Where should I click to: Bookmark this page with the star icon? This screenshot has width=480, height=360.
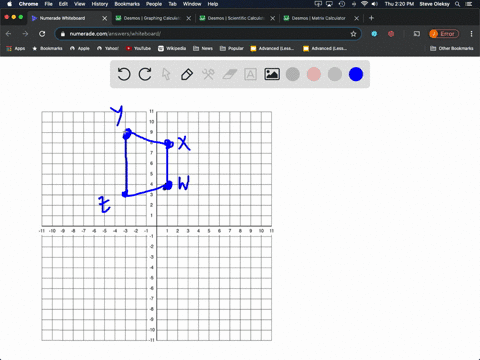point(353,34)
